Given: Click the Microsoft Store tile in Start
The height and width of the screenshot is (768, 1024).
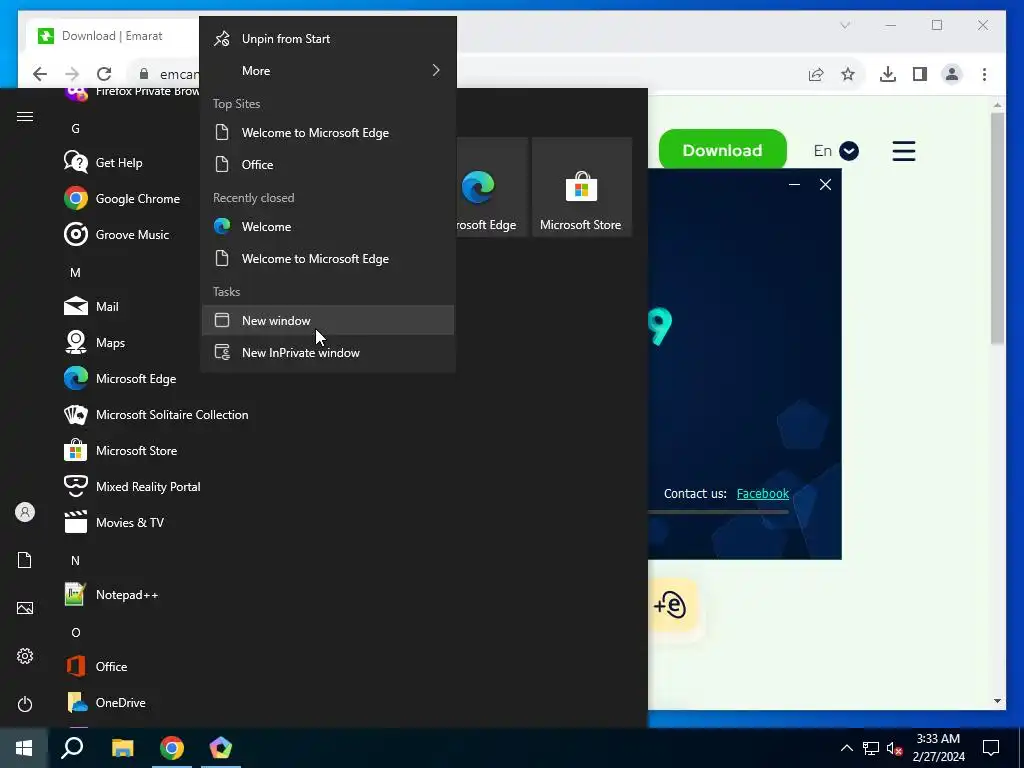Looking at the screenshot, I should pos(581,187).
